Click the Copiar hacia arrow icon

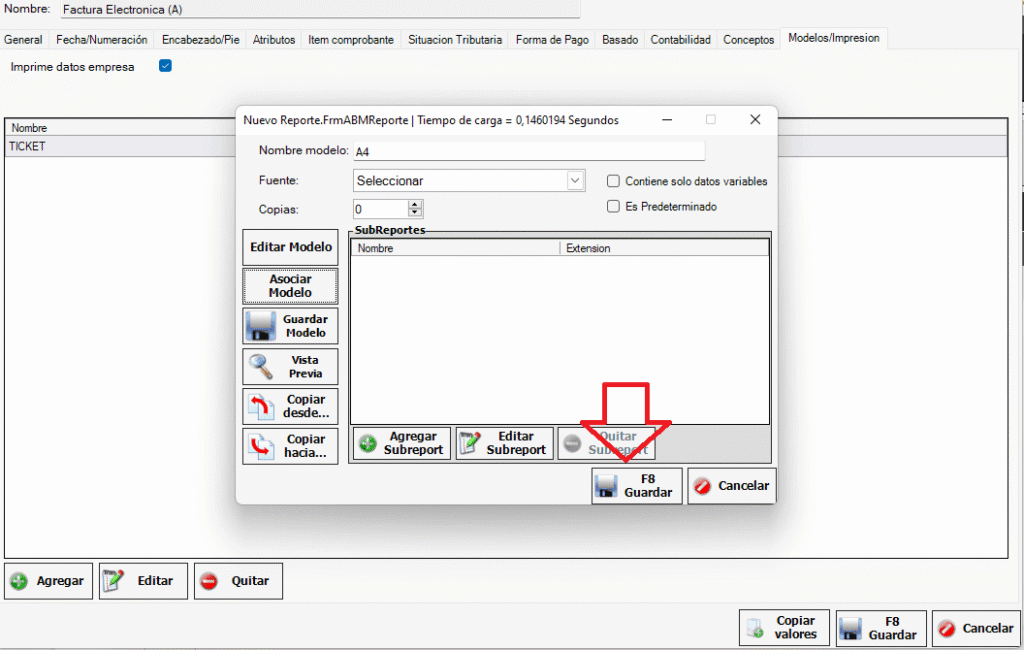click(261, 446)
